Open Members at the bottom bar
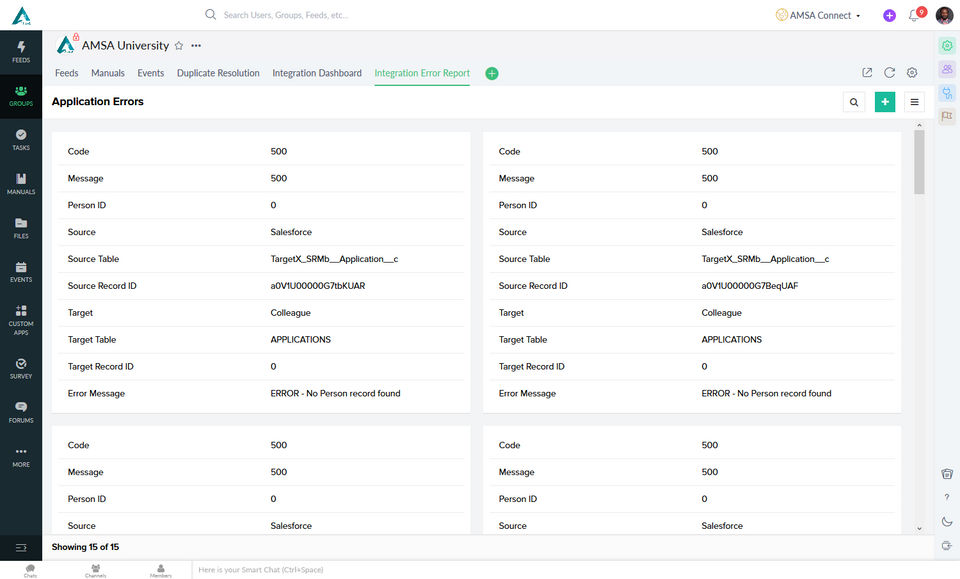Viewport: 960px width, 579px height. click(161, 571)
